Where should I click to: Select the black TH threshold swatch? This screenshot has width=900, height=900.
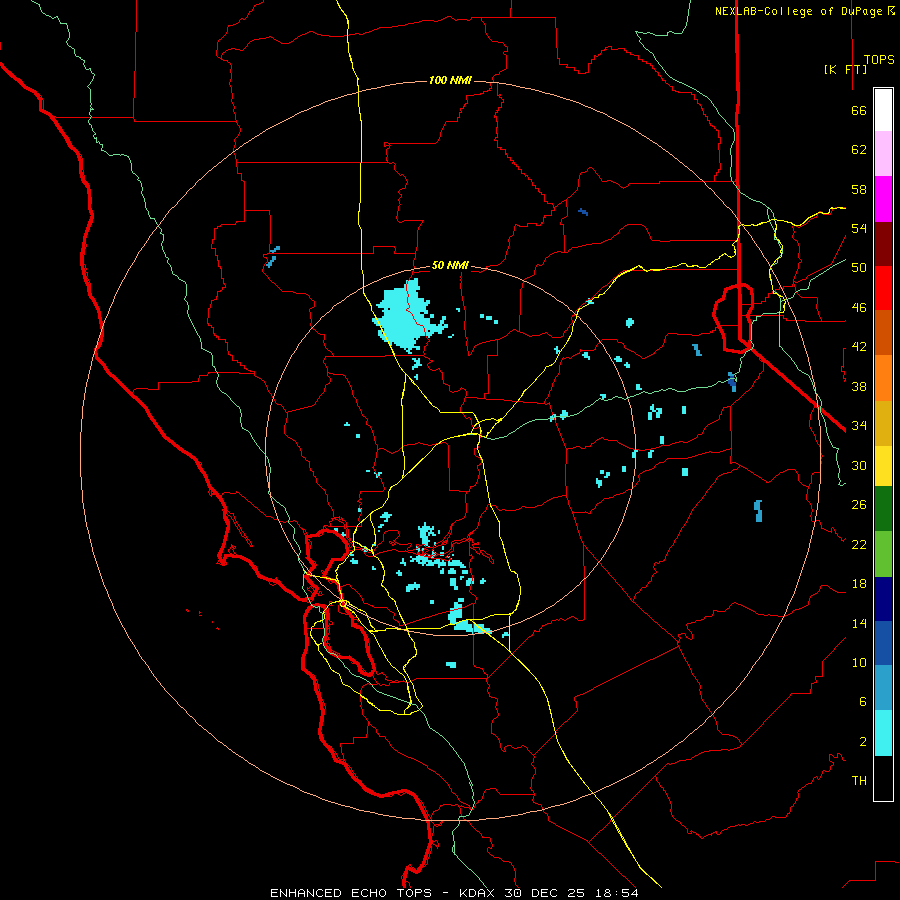coord(883,778)
